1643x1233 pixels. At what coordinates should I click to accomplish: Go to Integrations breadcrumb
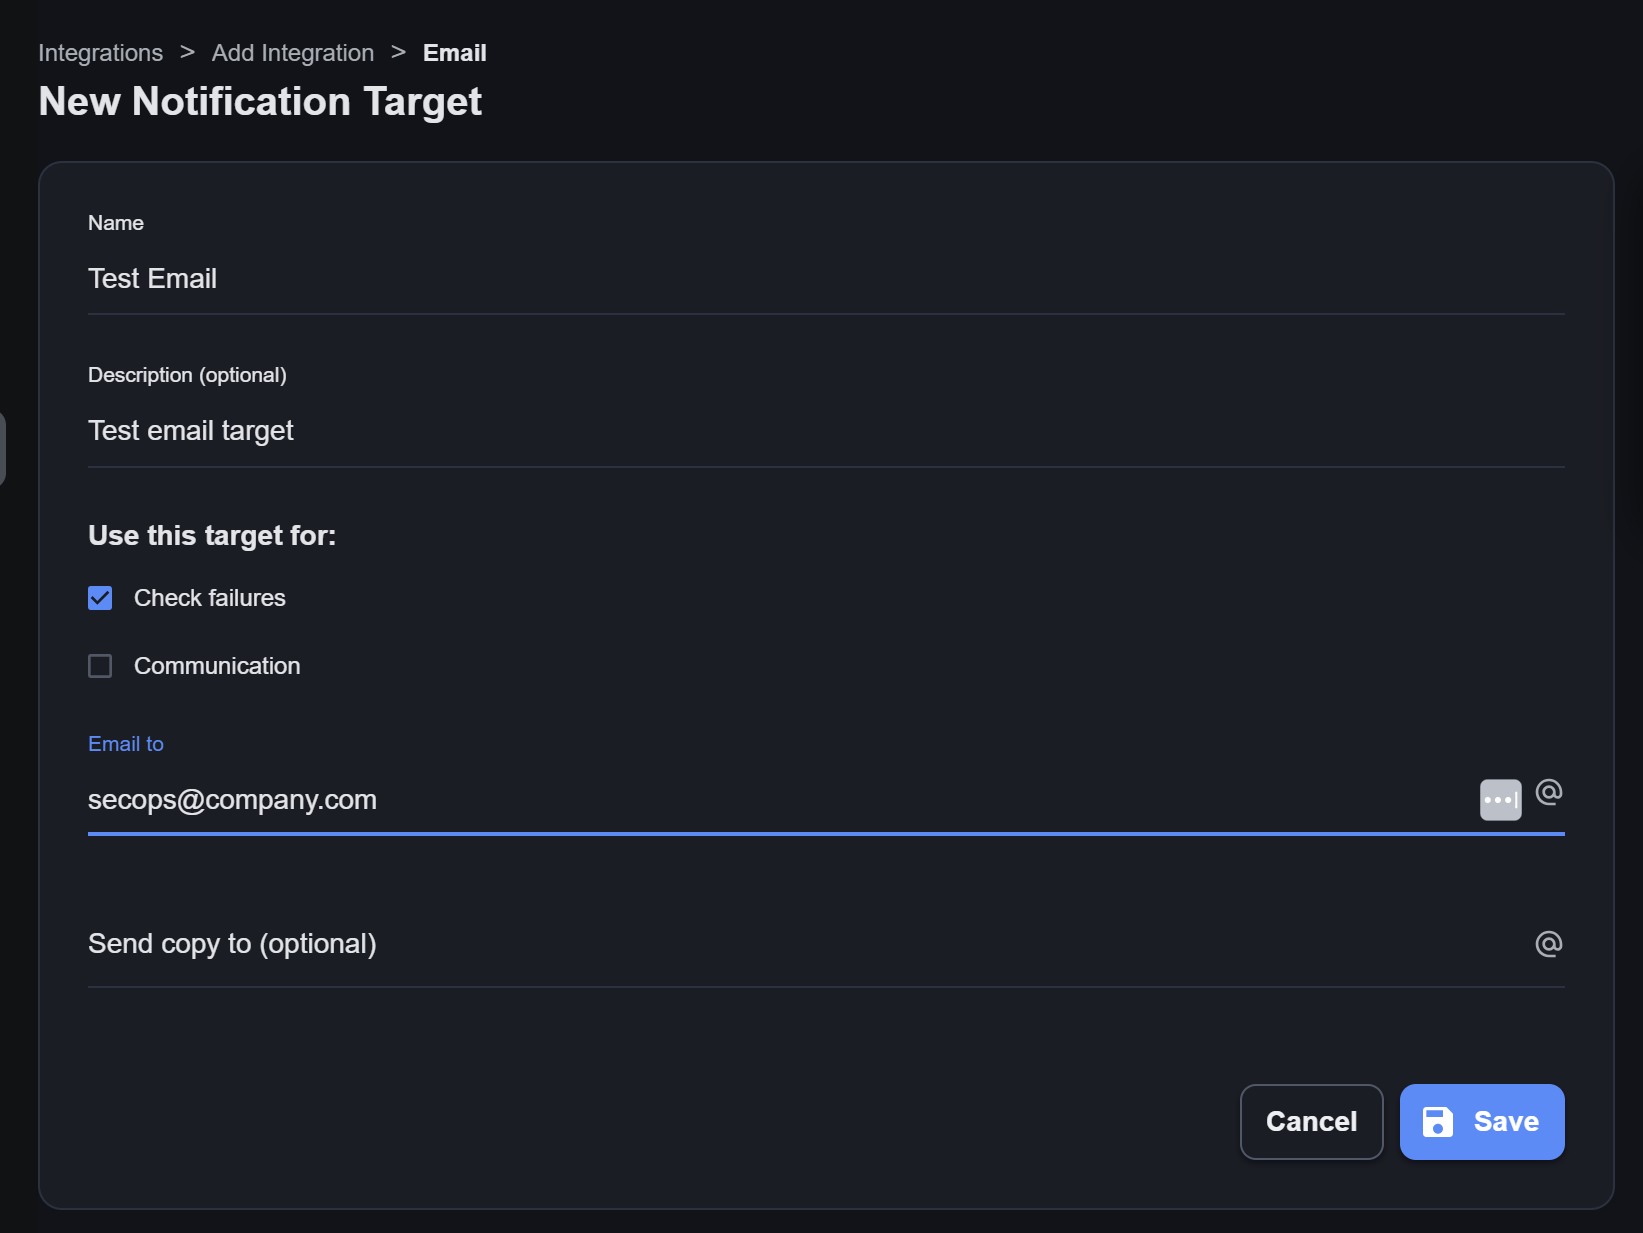(x=100, y=53)
